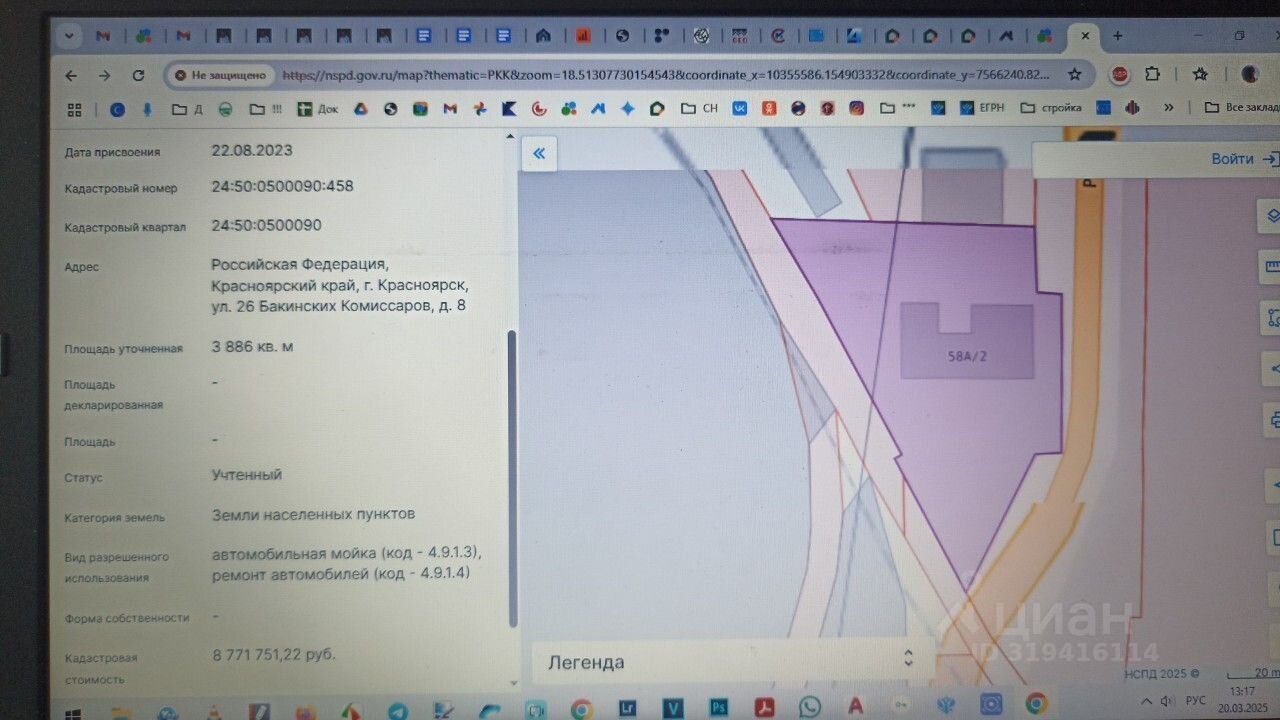1280x720 pixels.
Task: Select the cadastral number 24:50:0500090:458
Action: pyautogui.click(x=282, y=187)
